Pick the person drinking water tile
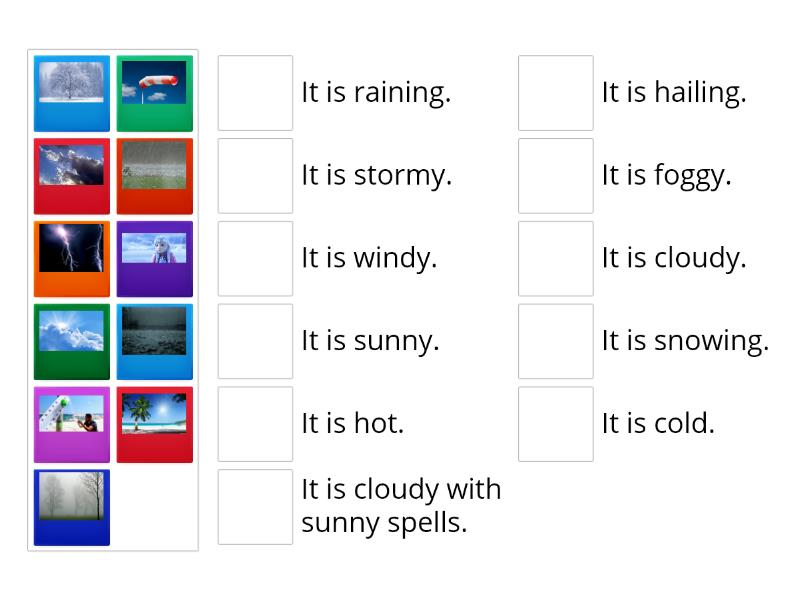 tap(72, 425)
